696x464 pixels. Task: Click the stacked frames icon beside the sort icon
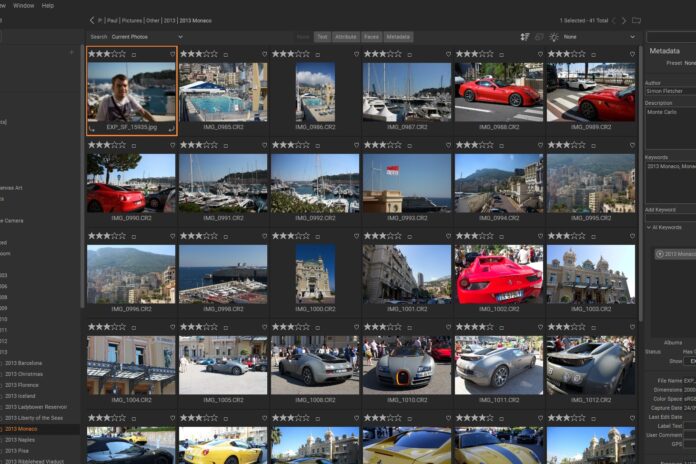click(539, 37)
